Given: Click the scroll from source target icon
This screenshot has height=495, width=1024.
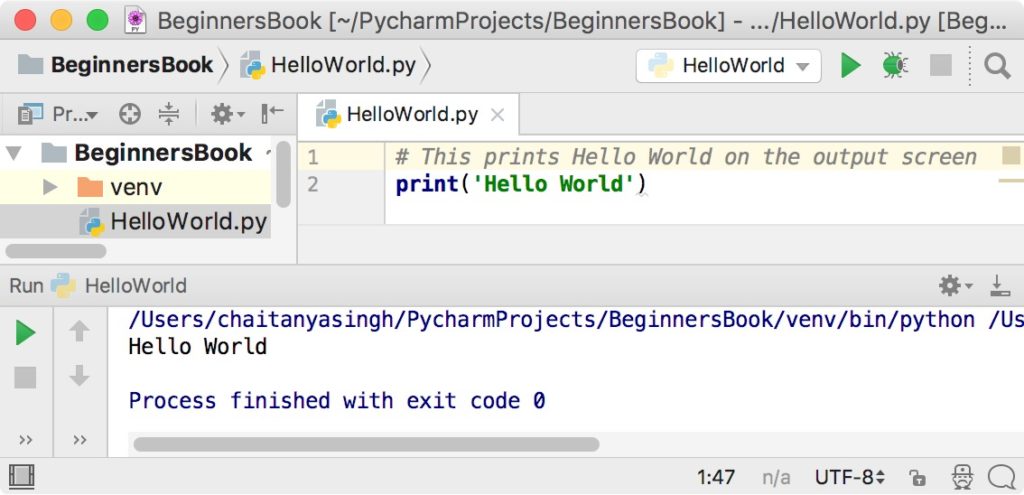Looking at the screenshot, I should pyautogui.click(x=130, y=114).
